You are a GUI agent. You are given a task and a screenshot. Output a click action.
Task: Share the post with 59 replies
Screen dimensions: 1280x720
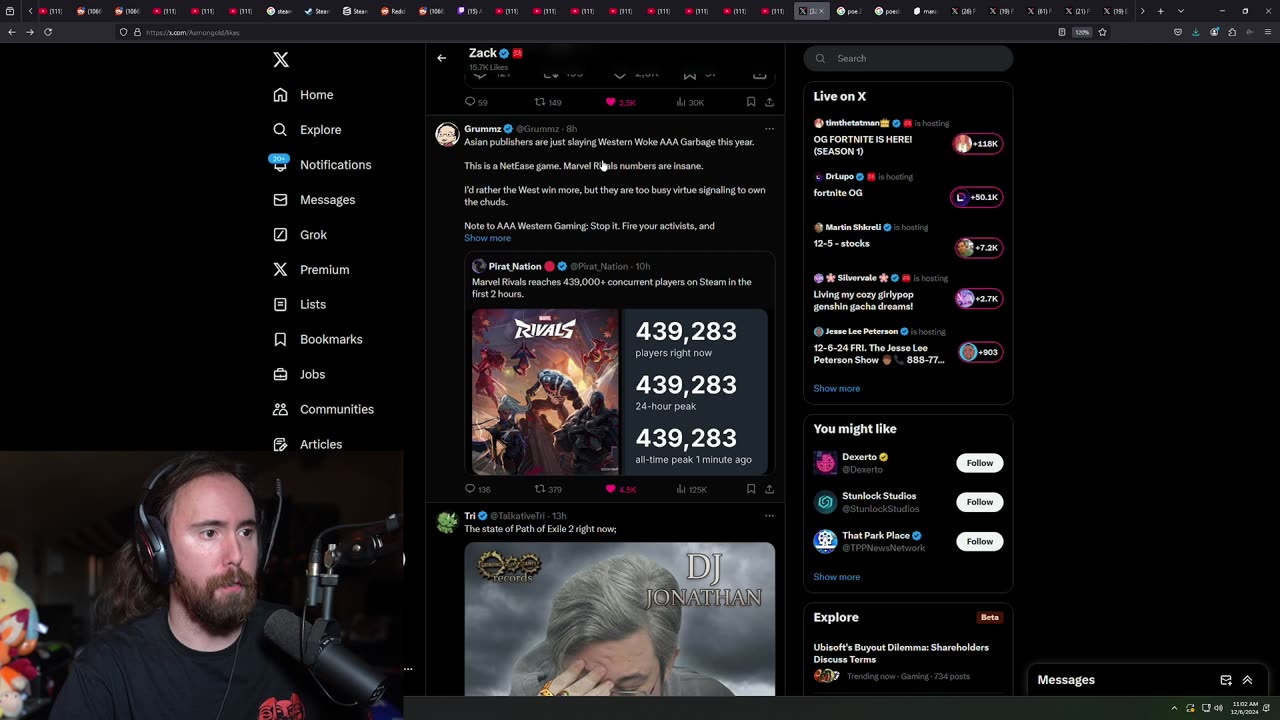[769, 102]
